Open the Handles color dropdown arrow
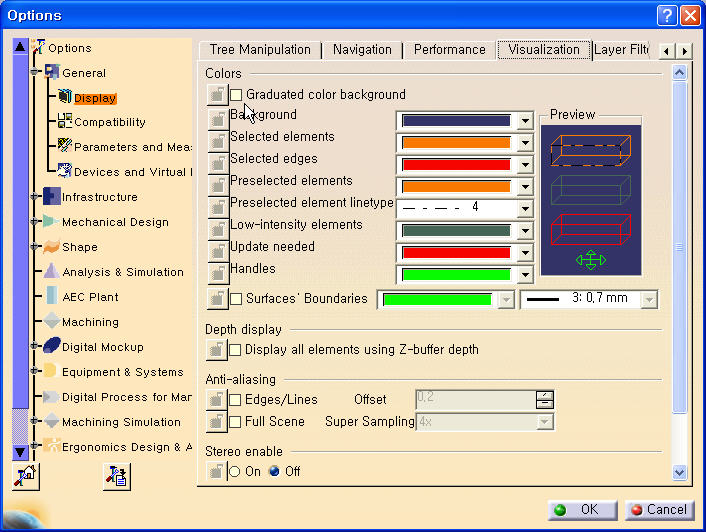 [526, 274]
